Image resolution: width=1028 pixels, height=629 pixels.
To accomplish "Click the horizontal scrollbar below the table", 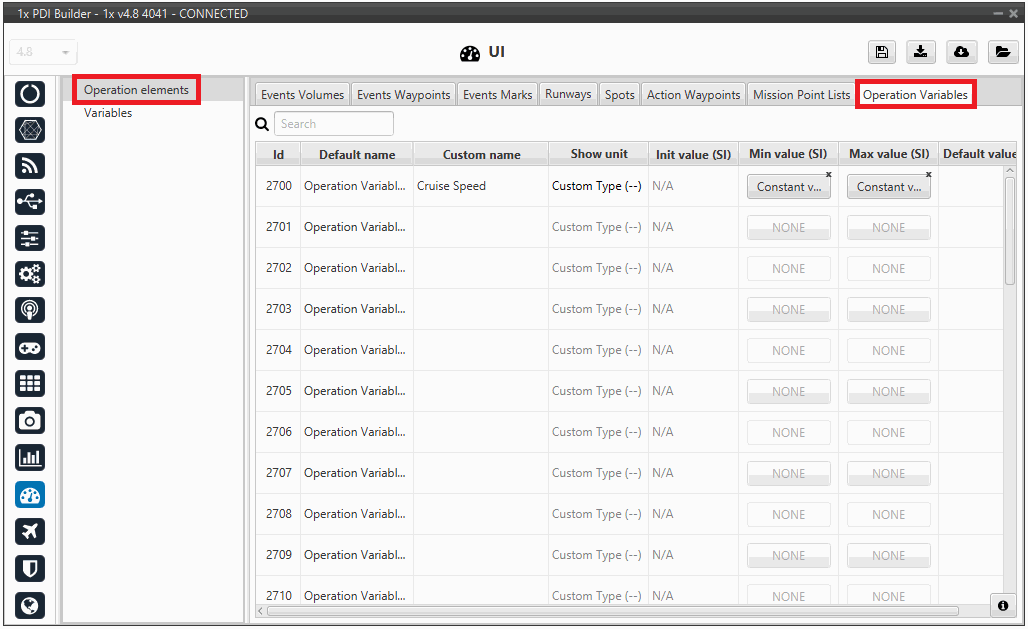I will pyautogui.click(x=612, y=610).
